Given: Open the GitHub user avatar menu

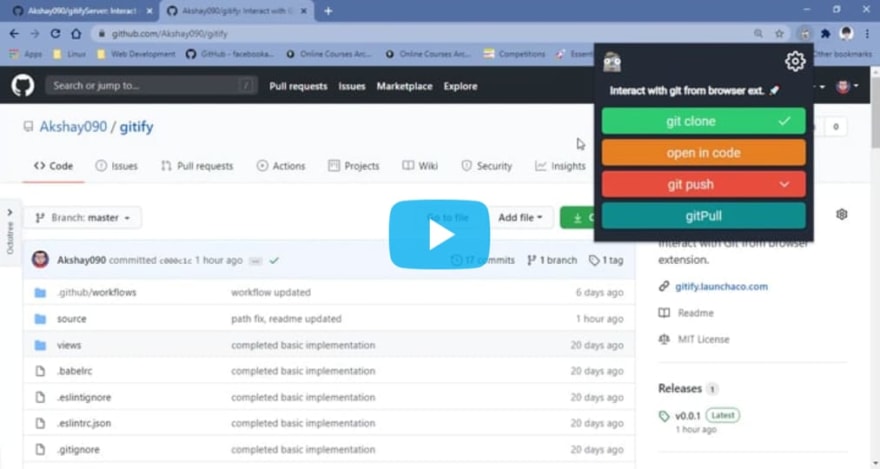Looking at the screenshot, I should pos(846,86).
